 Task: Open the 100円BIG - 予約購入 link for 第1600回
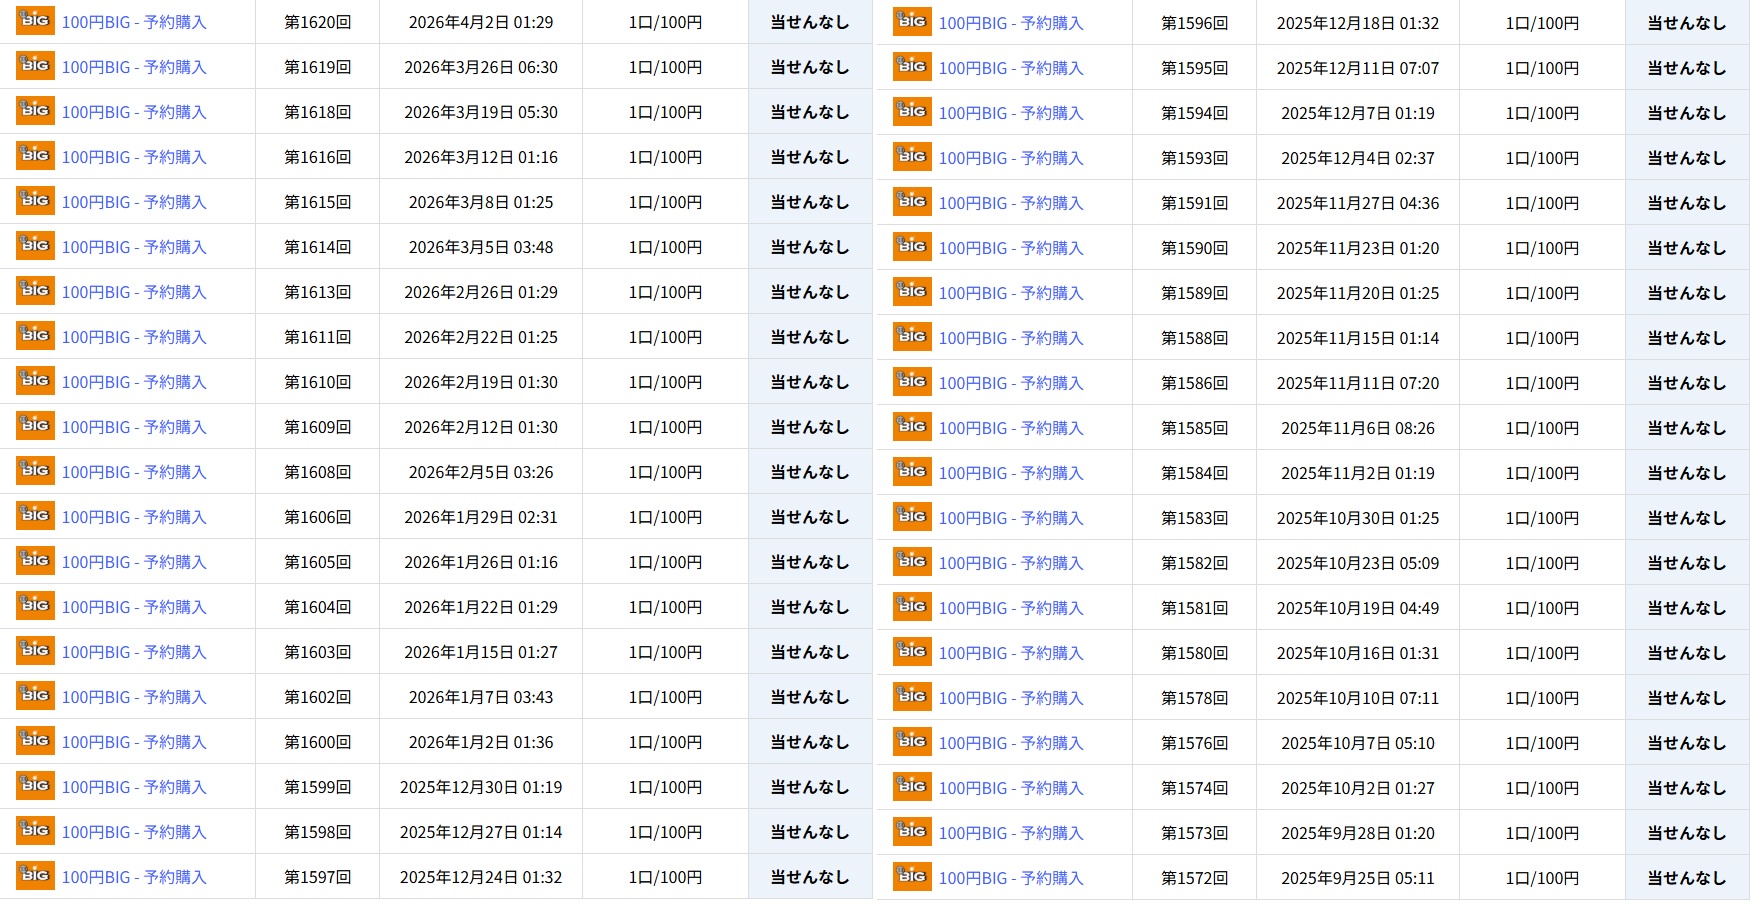(x=134, y=742)
